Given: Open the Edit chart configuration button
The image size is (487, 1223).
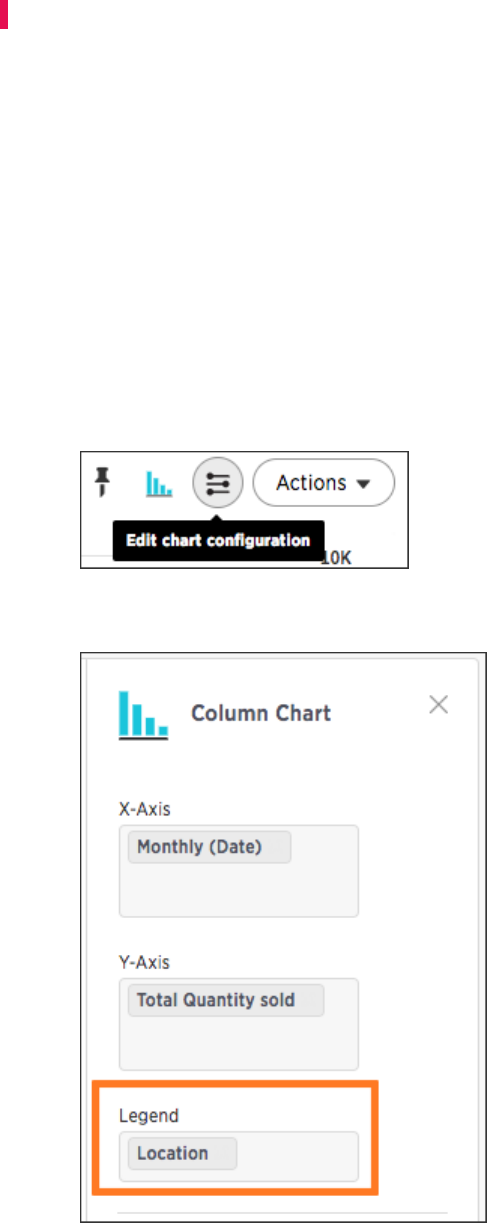Looking at the screenshot, I should [x=217, y=484].
